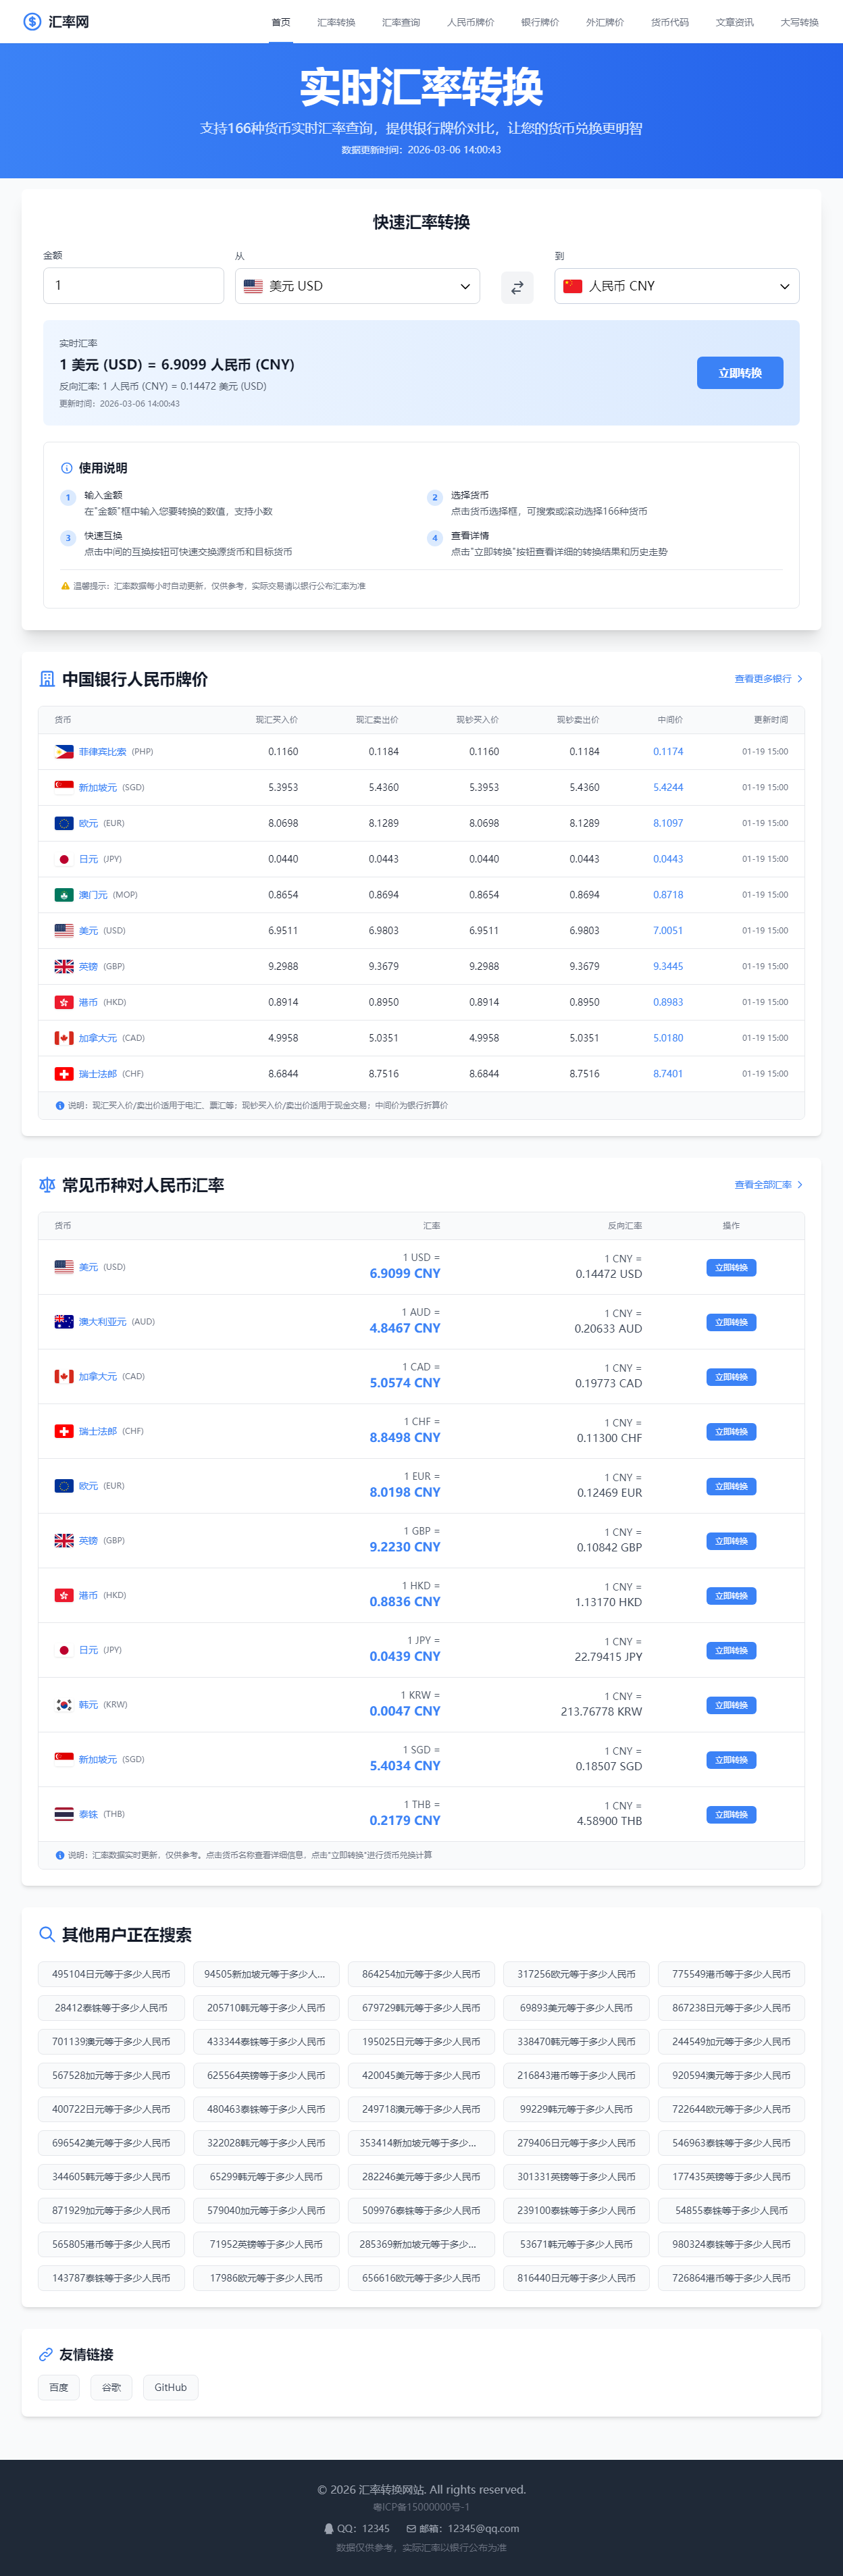
Task: Click the 汇率网 dollar logo icon
Action: (32, 22)
